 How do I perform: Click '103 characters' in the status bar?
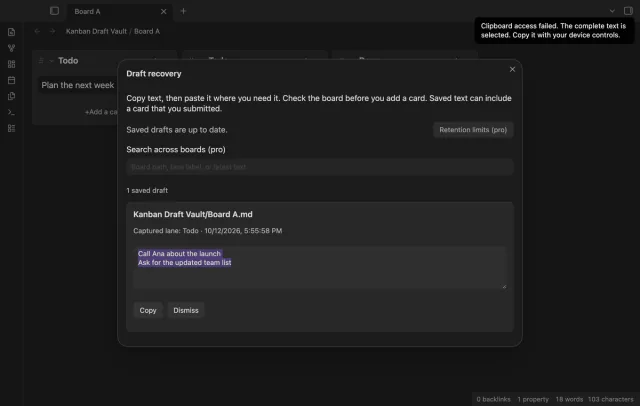[x=611, y=399]
